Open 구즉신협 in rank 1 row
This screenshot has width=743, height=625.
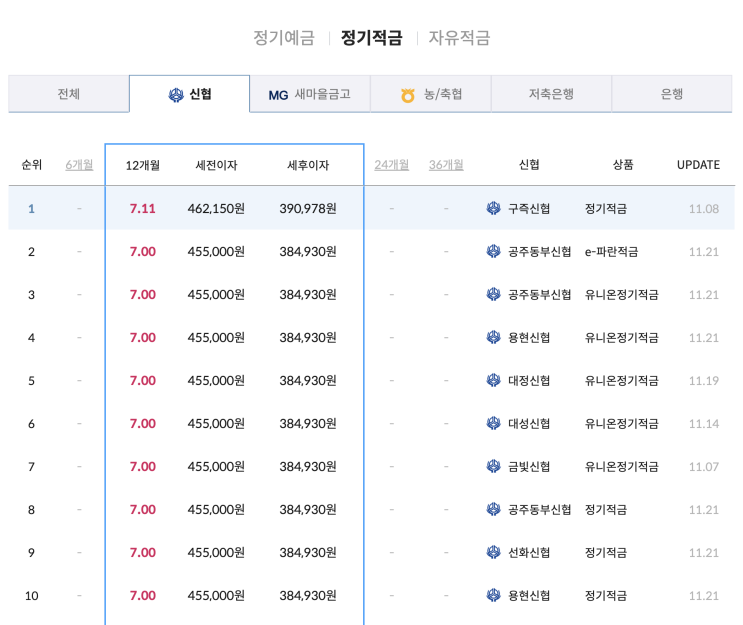[529, 208]
